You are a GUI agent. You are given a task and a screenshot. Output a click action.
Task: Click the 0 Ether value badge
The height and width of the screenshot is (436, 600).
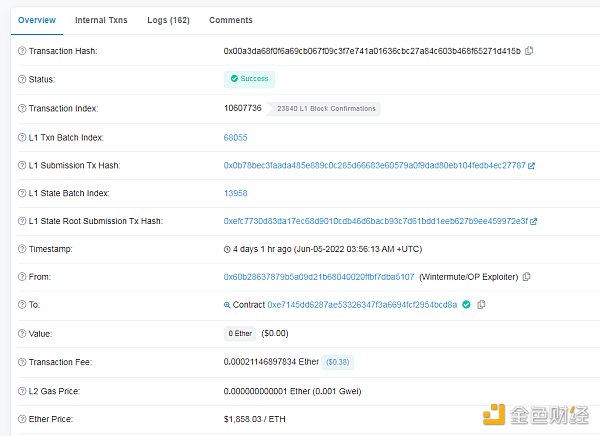click(240, 333)
